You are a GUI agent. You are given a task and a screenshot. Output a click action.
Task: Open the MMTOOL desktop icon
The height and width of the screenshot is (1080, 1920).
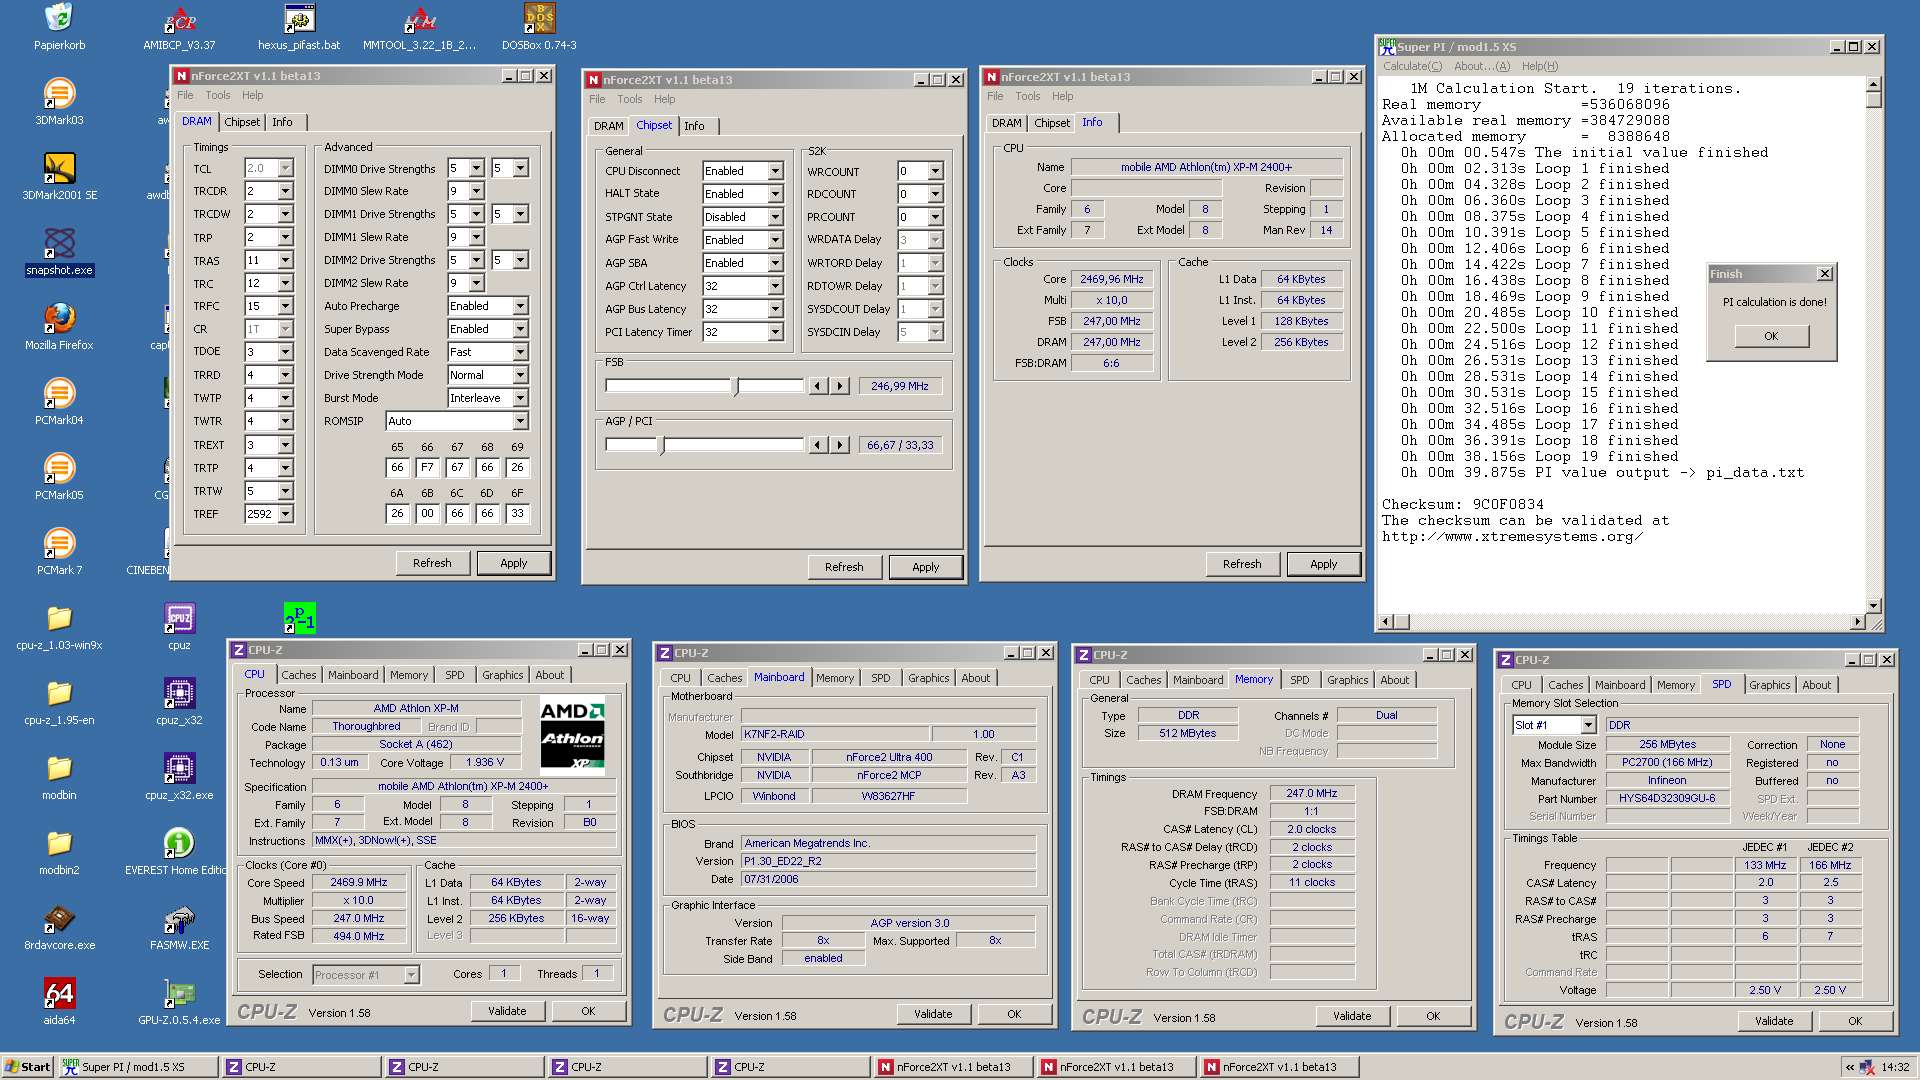pyautogui.click(x=419, y=27)
